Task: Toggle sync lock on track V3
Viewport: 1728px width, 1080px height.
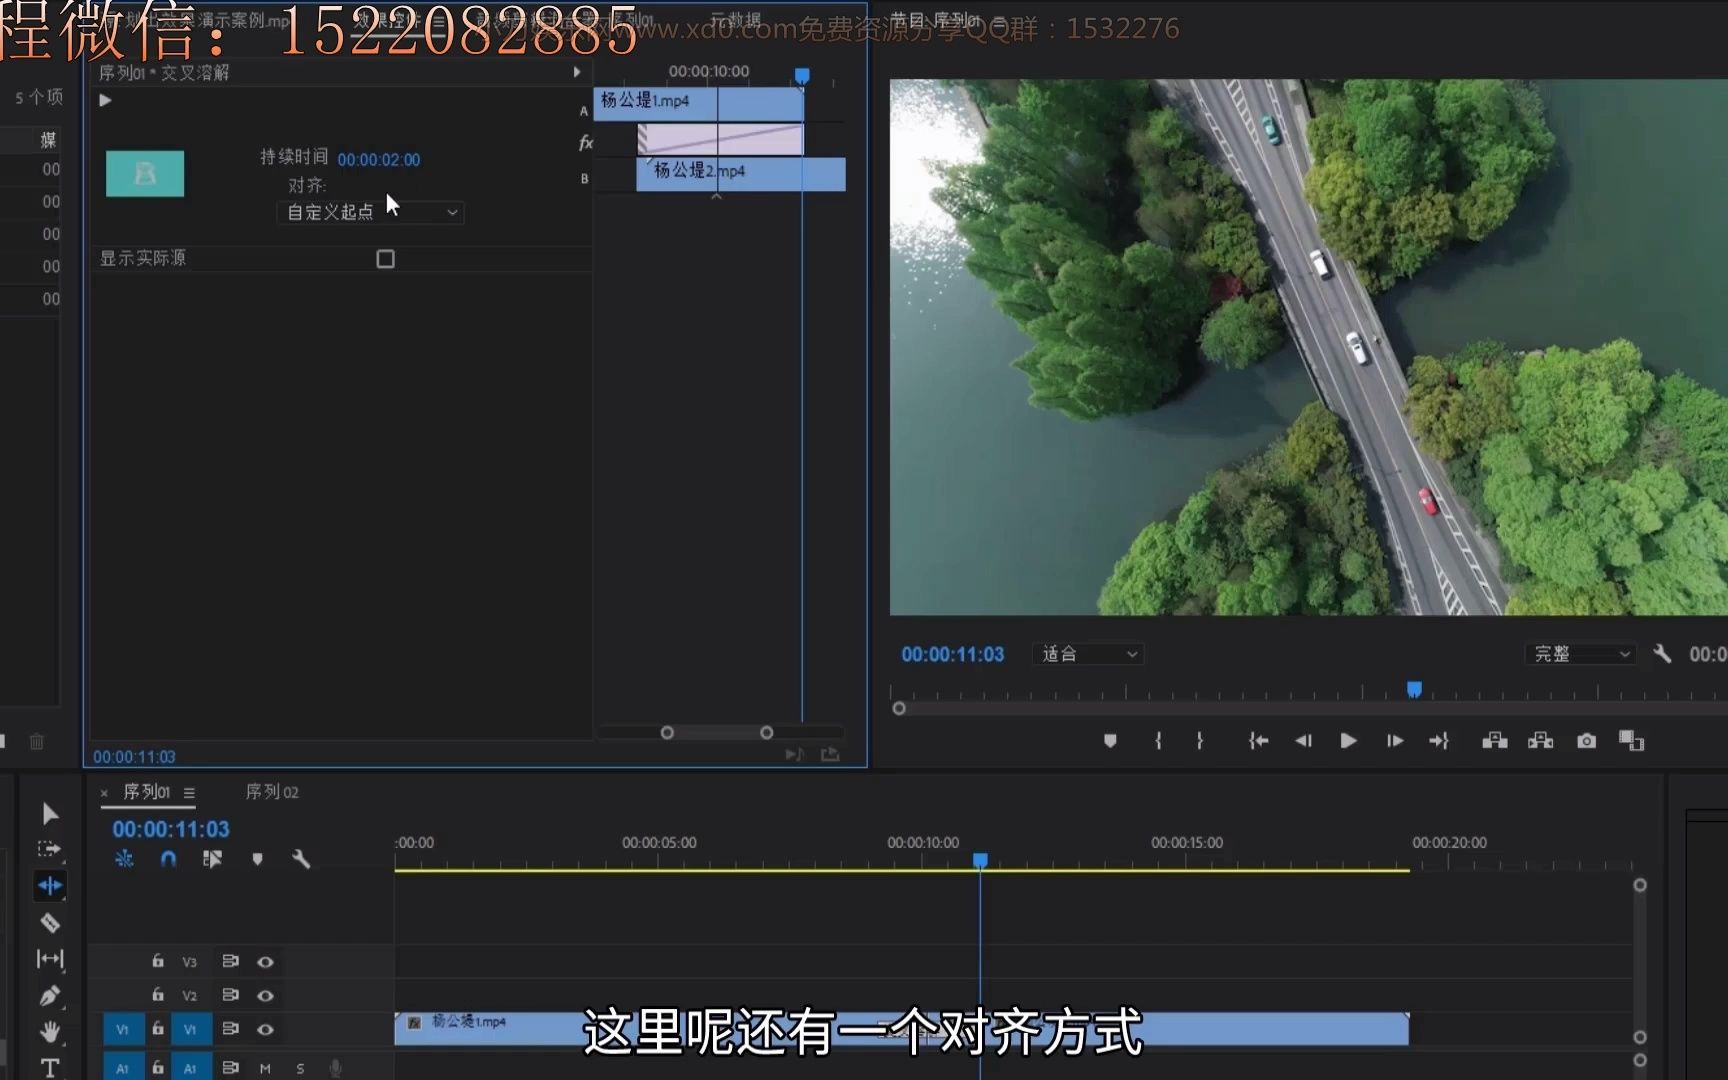Action: (x=230, y=961)
